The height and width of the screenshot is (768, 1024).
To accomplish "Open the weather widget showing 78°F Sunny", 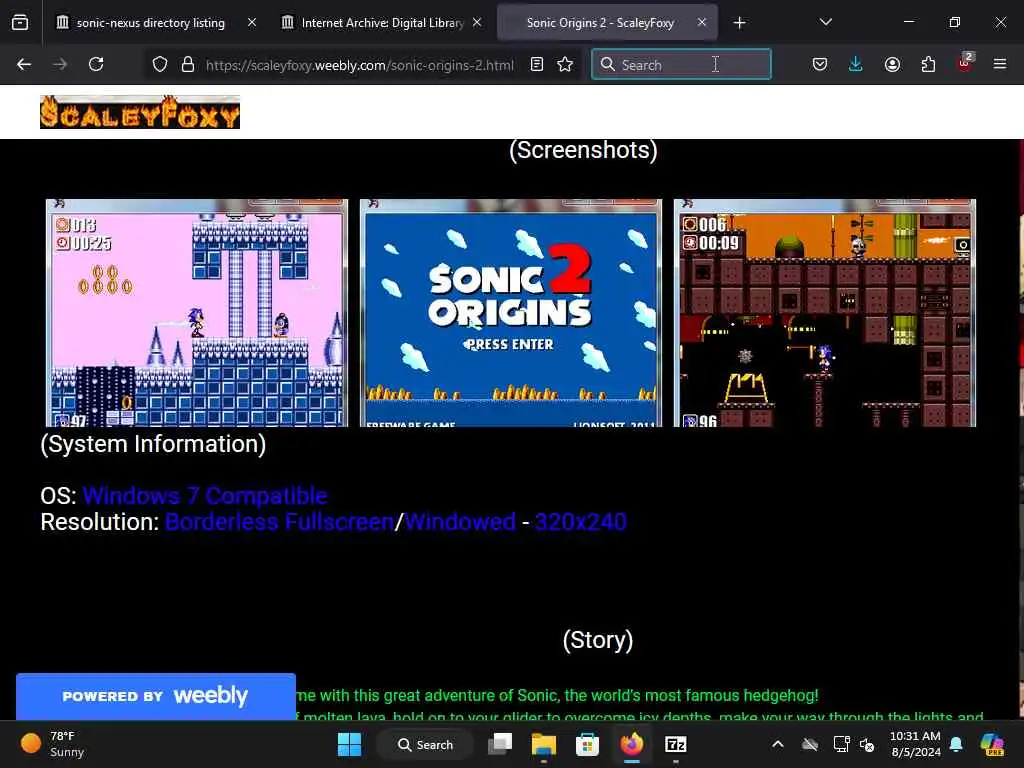I will click(x=54, y=744).
